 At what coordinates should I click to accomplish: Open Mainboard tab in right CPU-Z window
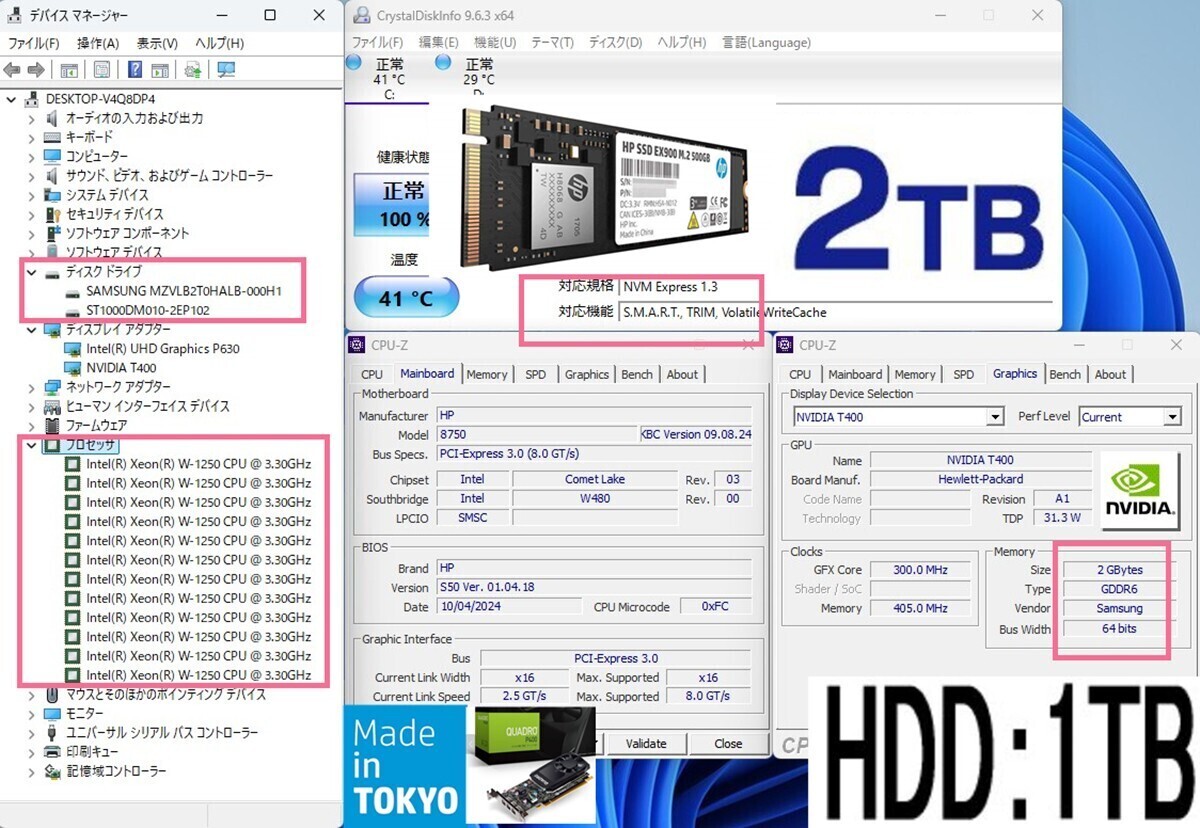click(855, 375)
